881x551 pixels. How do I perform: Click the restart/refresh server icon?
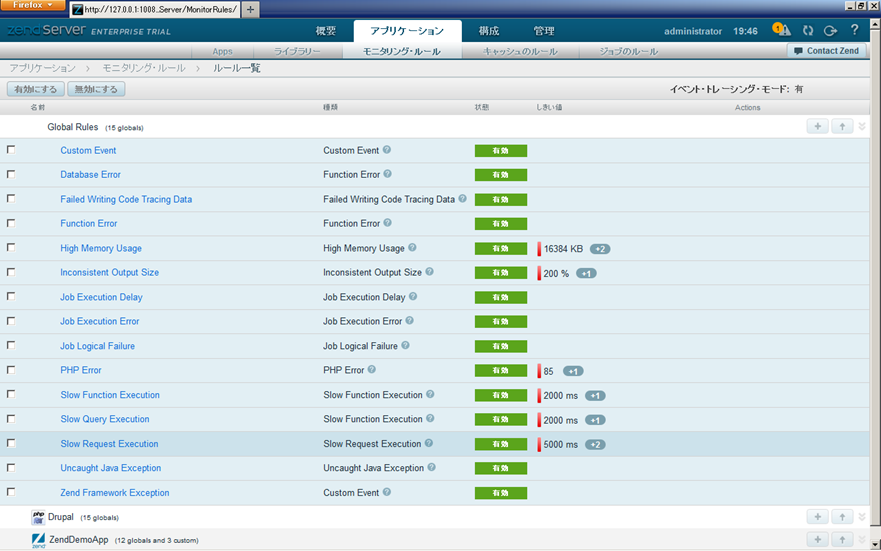808,31
